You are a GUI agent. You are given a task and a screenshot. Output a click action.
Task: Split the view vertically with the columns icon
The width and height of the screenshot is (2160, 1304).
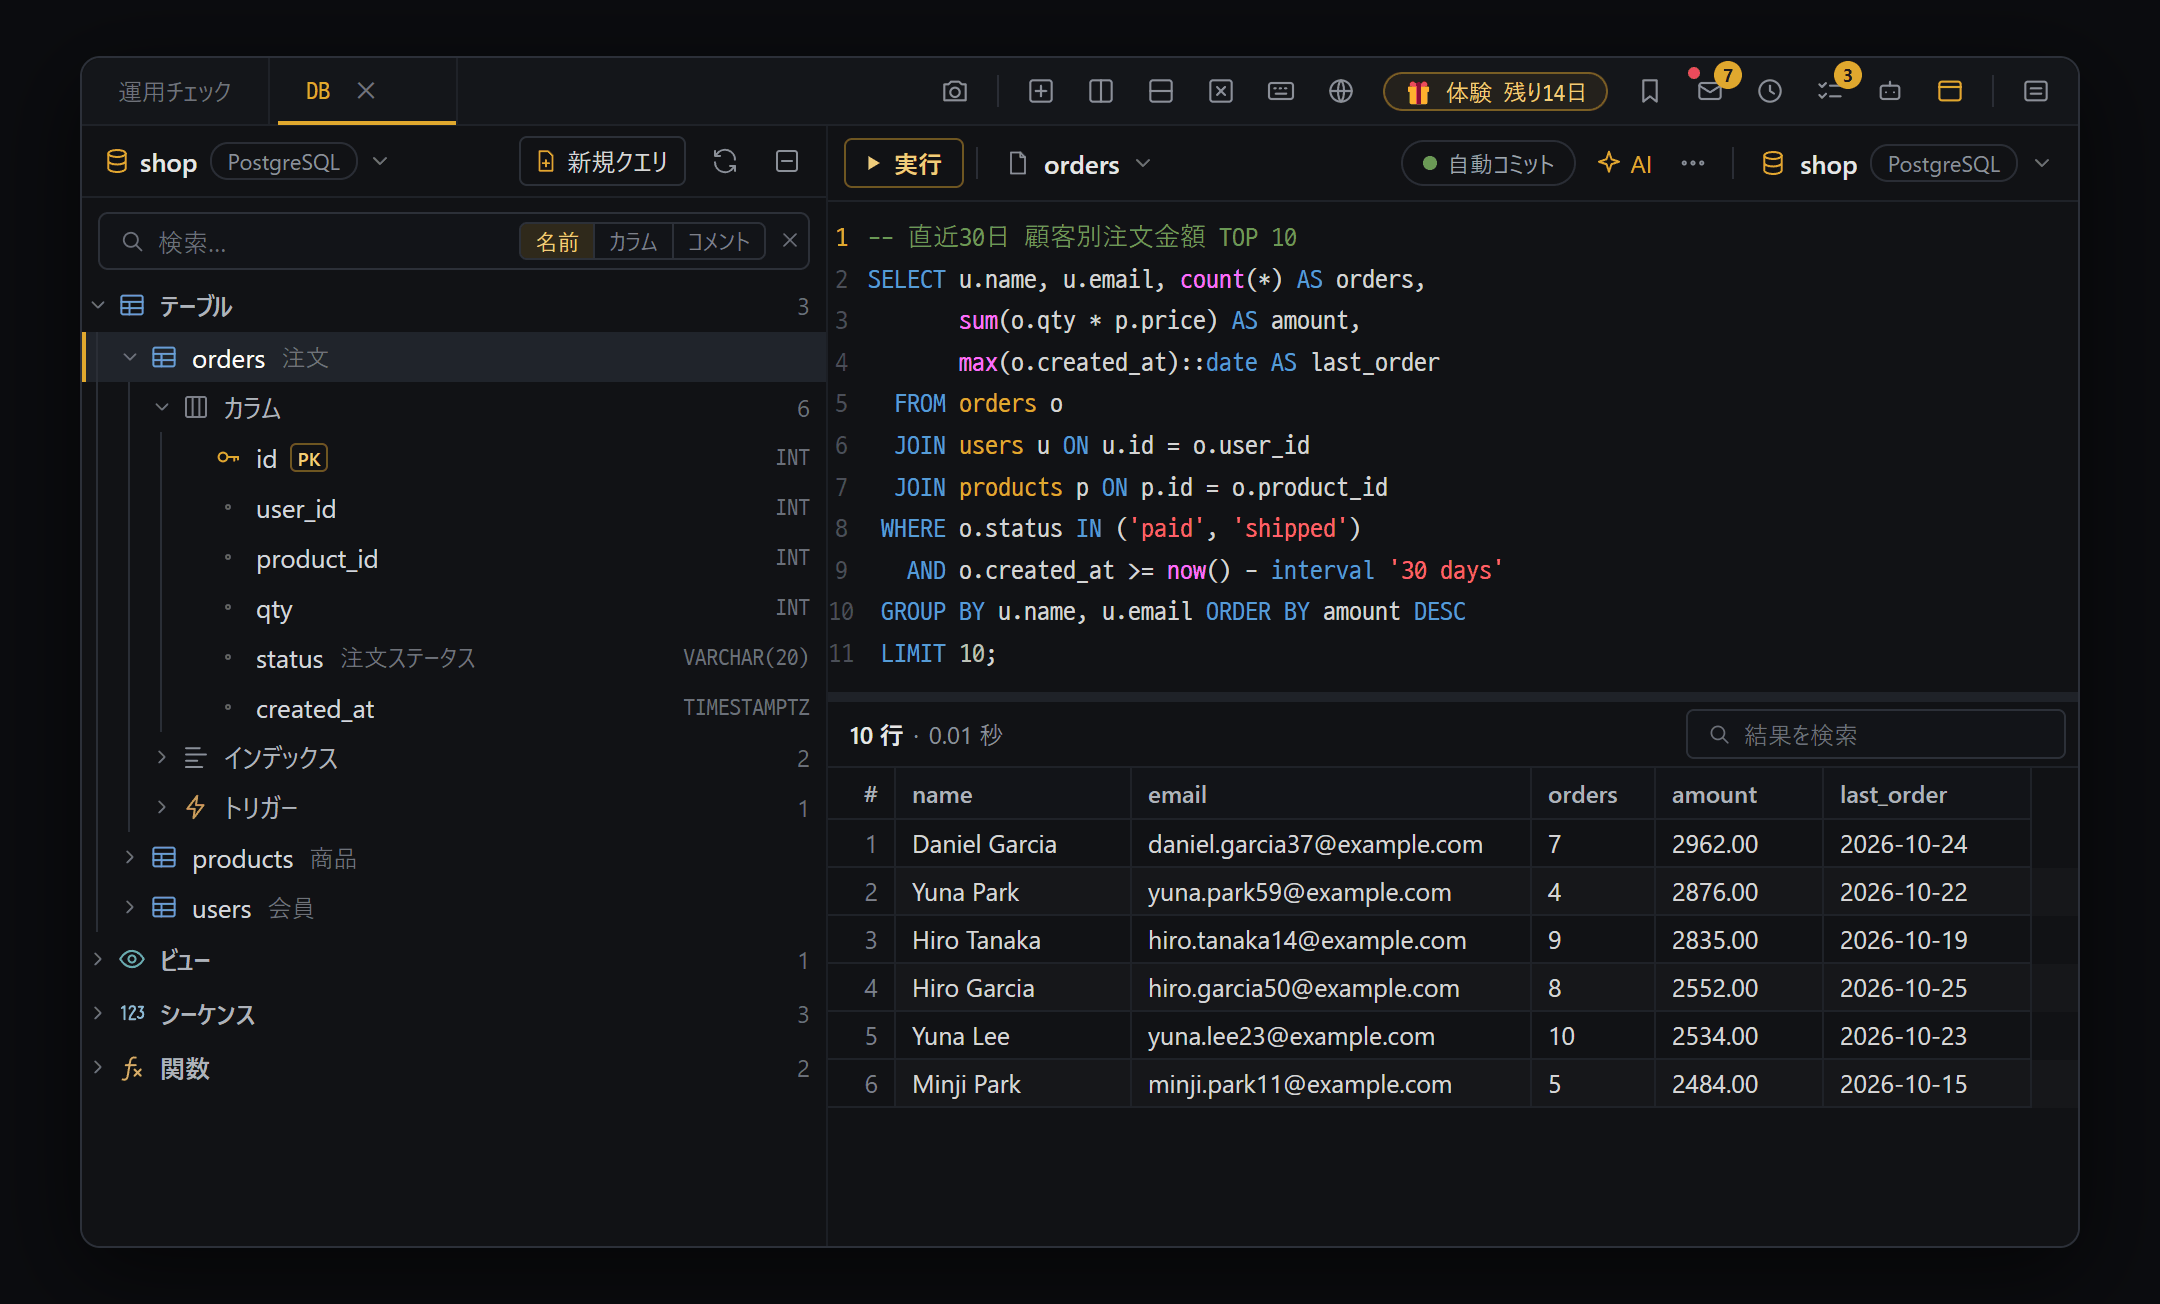pos(1101,91)
